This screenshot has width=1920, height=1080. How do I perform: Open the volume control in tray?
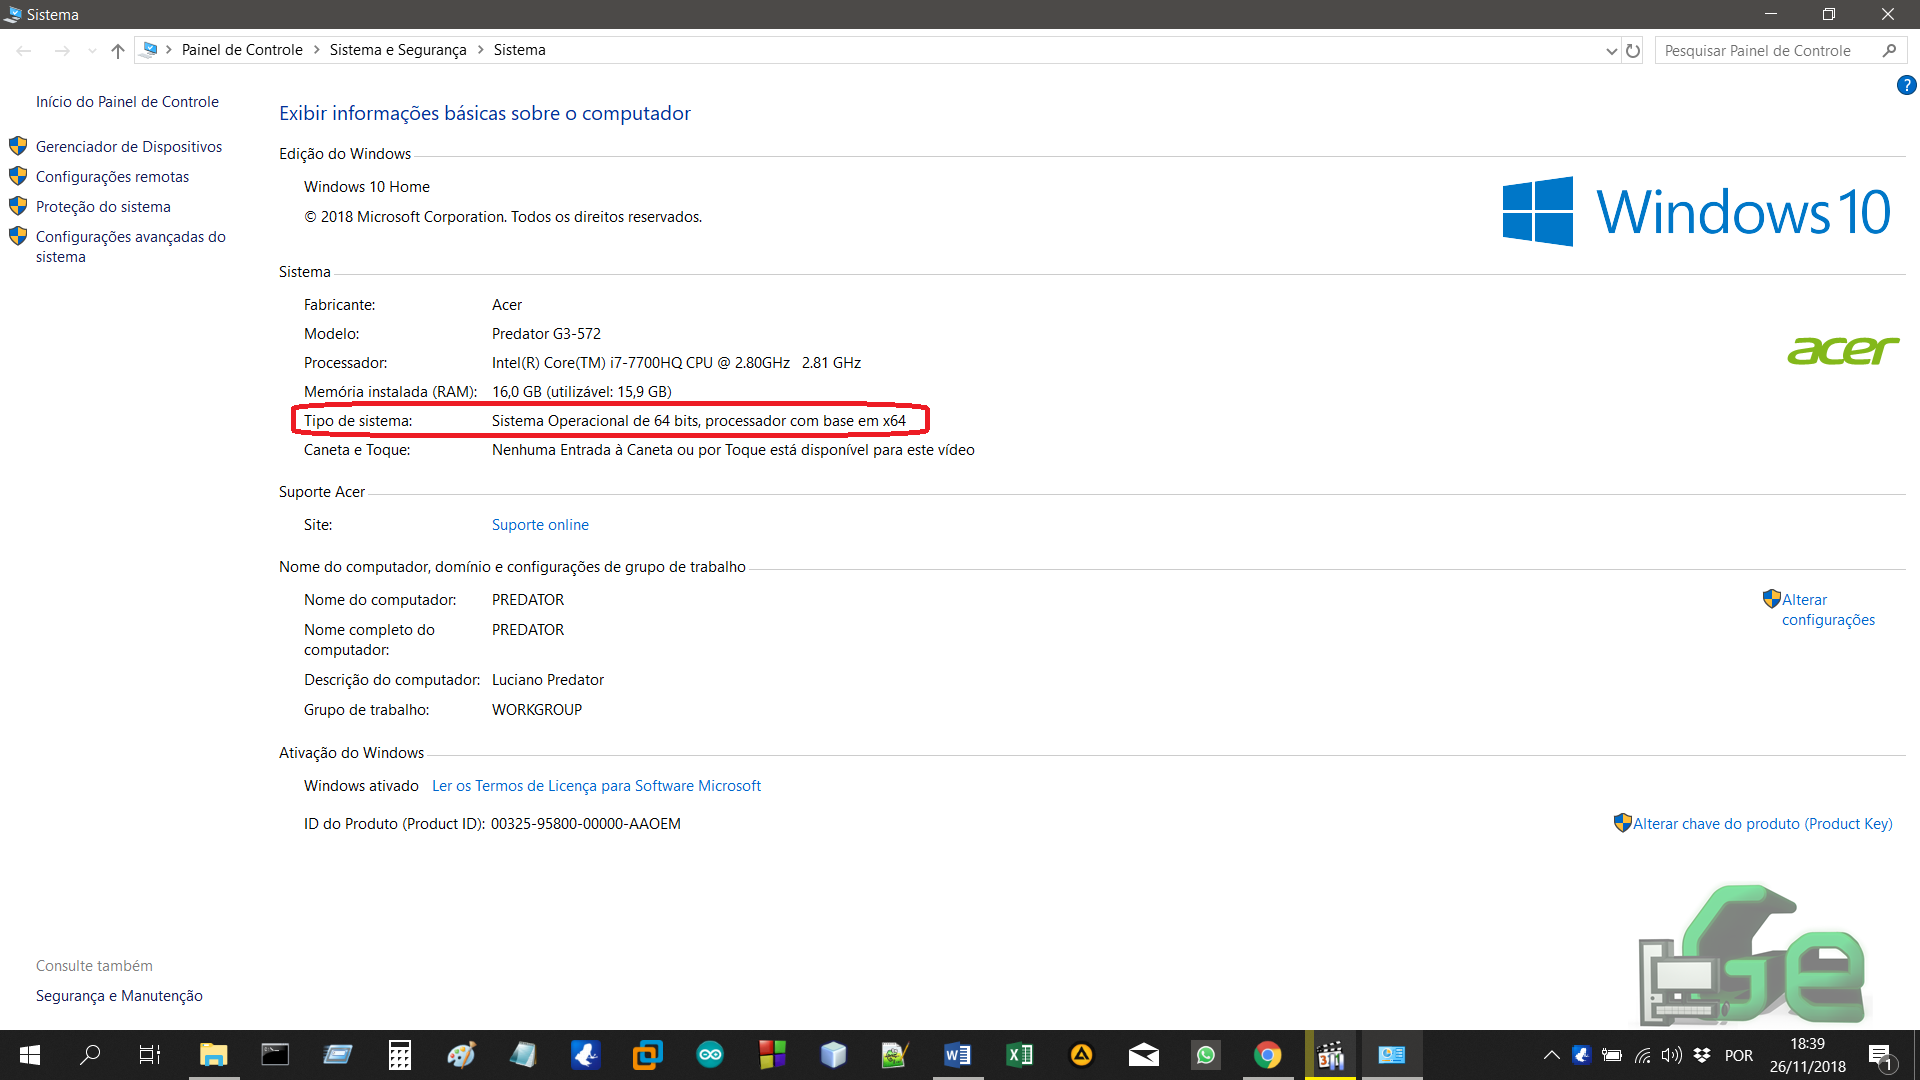1672,1055
